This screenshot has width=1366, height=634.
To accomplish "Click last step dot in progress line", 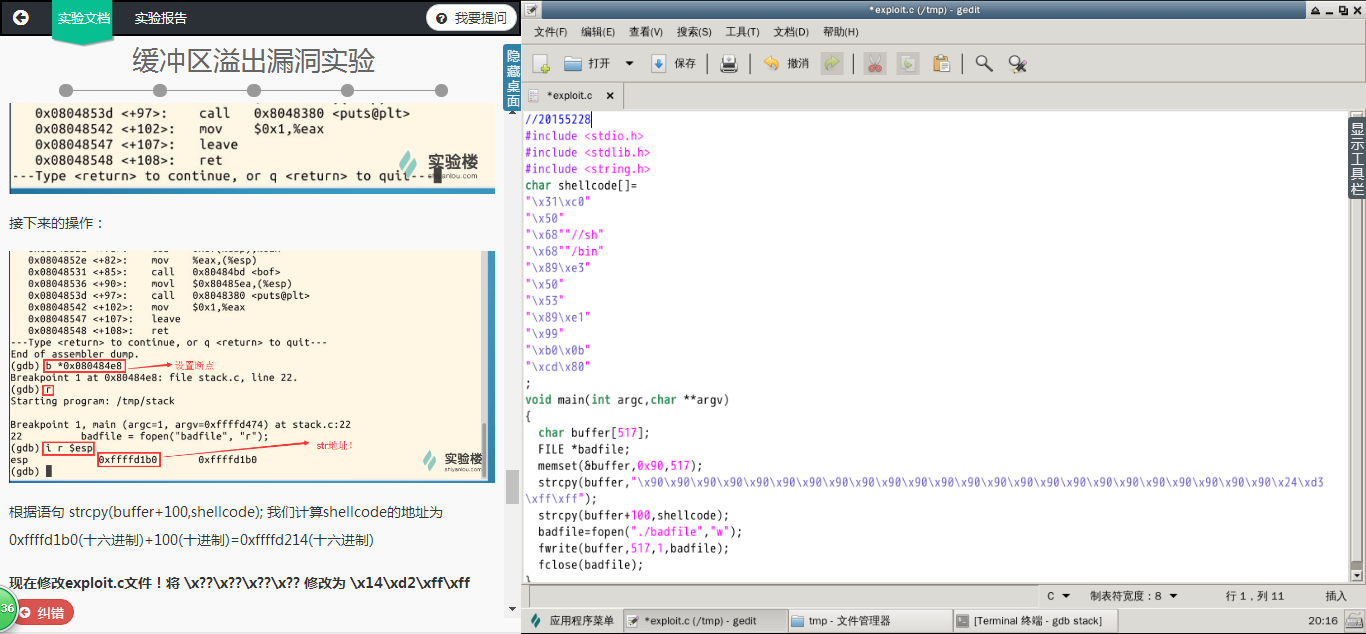I will 441,91.
